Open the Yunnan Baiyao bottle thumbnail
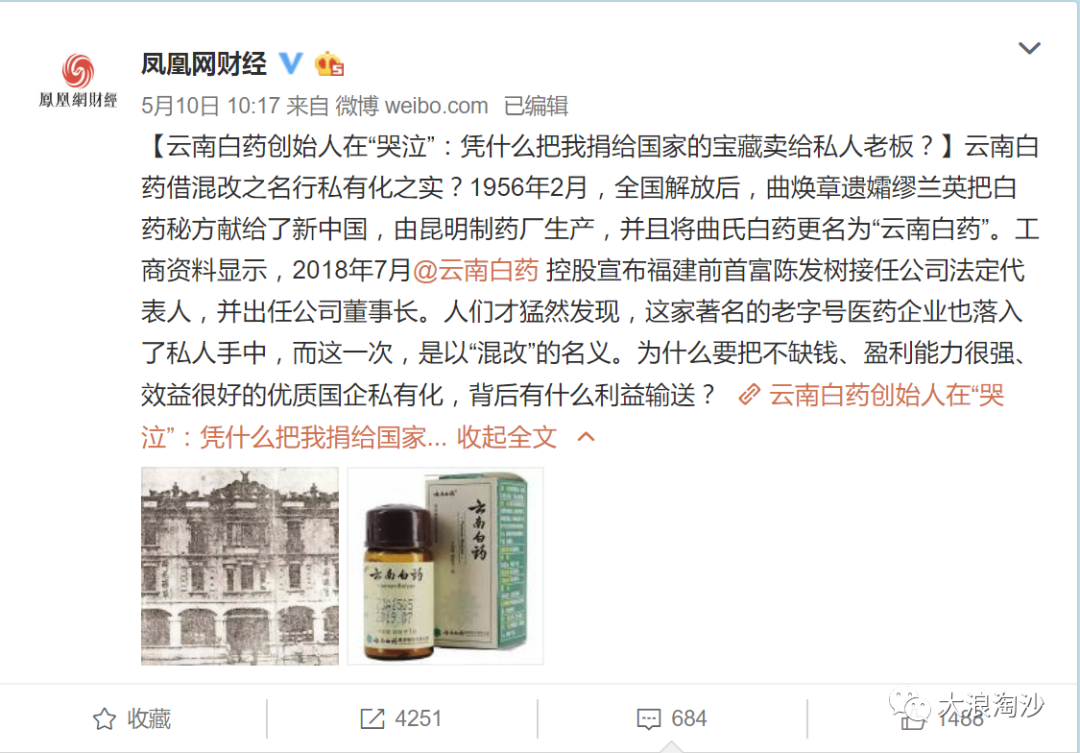 click(446, 566)
